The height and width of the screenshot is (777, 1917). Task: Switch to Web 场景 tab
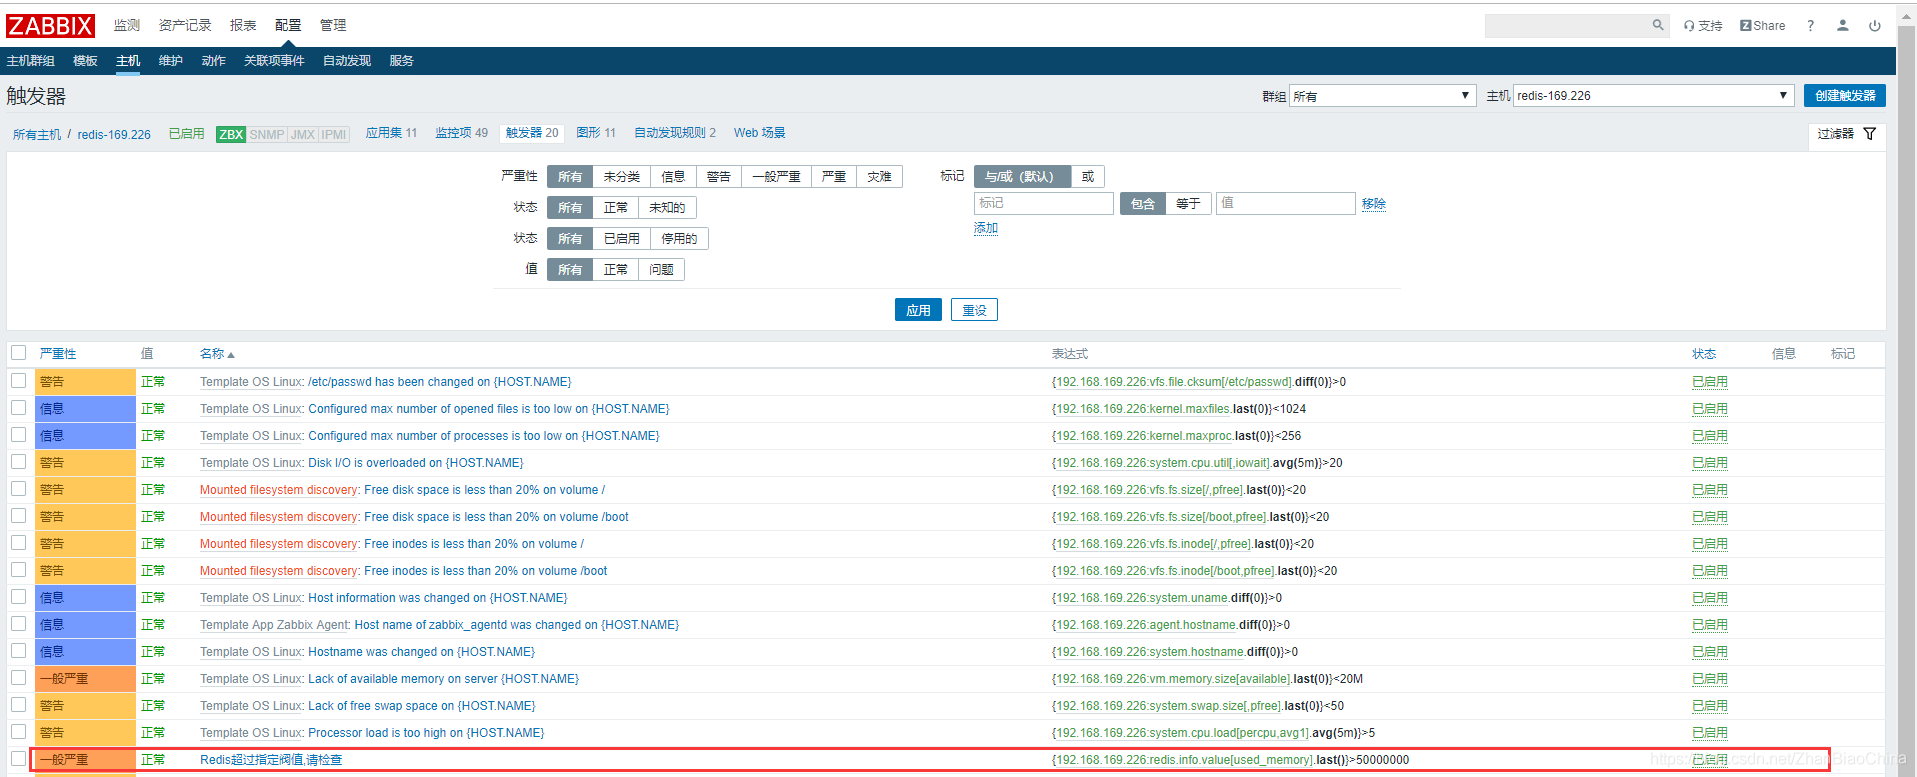tap(760, 133)
